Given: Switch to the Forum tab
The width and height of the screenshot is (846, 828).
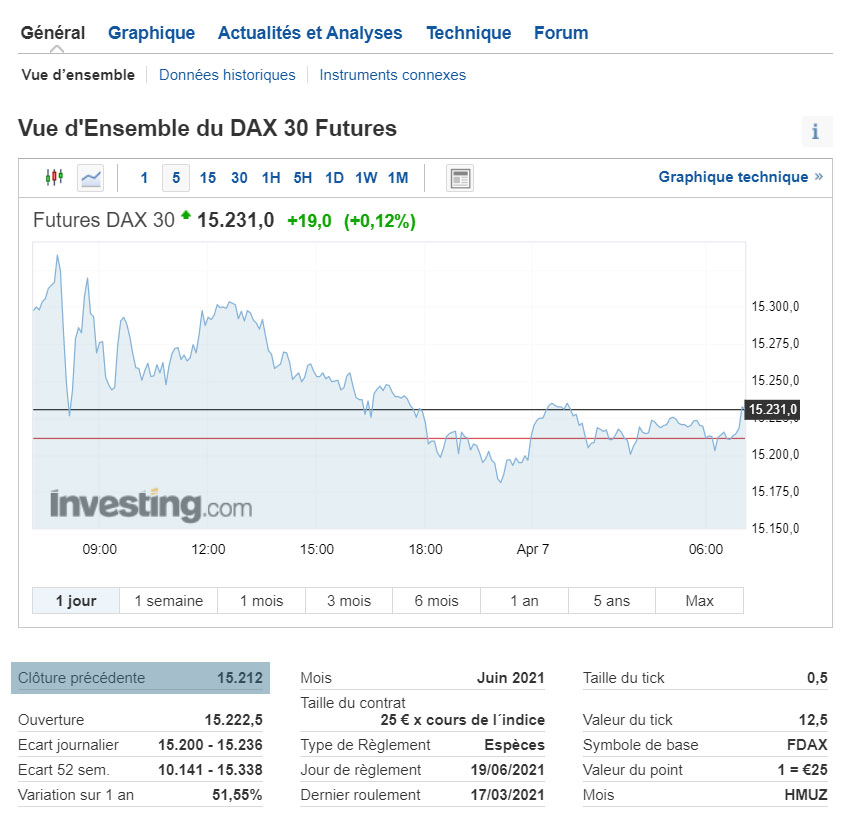Looking at the screenshot, I should (561, 33).
